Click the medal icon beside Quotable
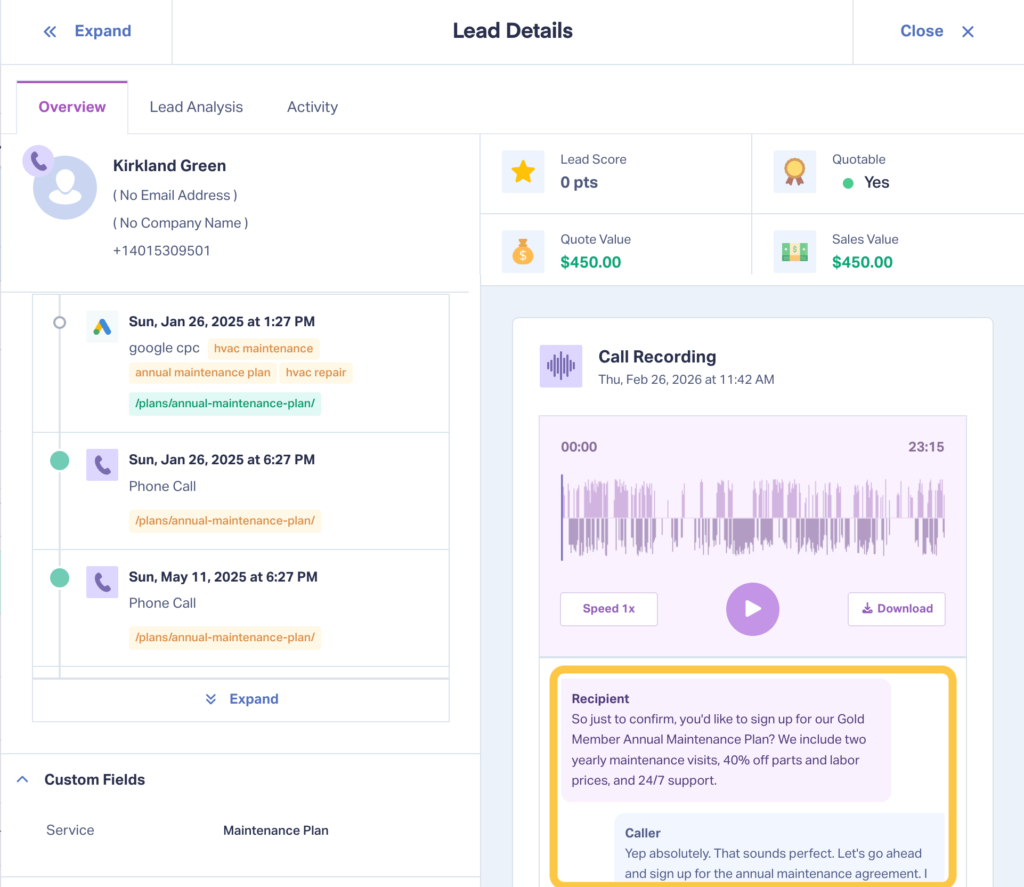Image resolution: width=1024 pixels, height=887 pixels. [x=794, y=171]
